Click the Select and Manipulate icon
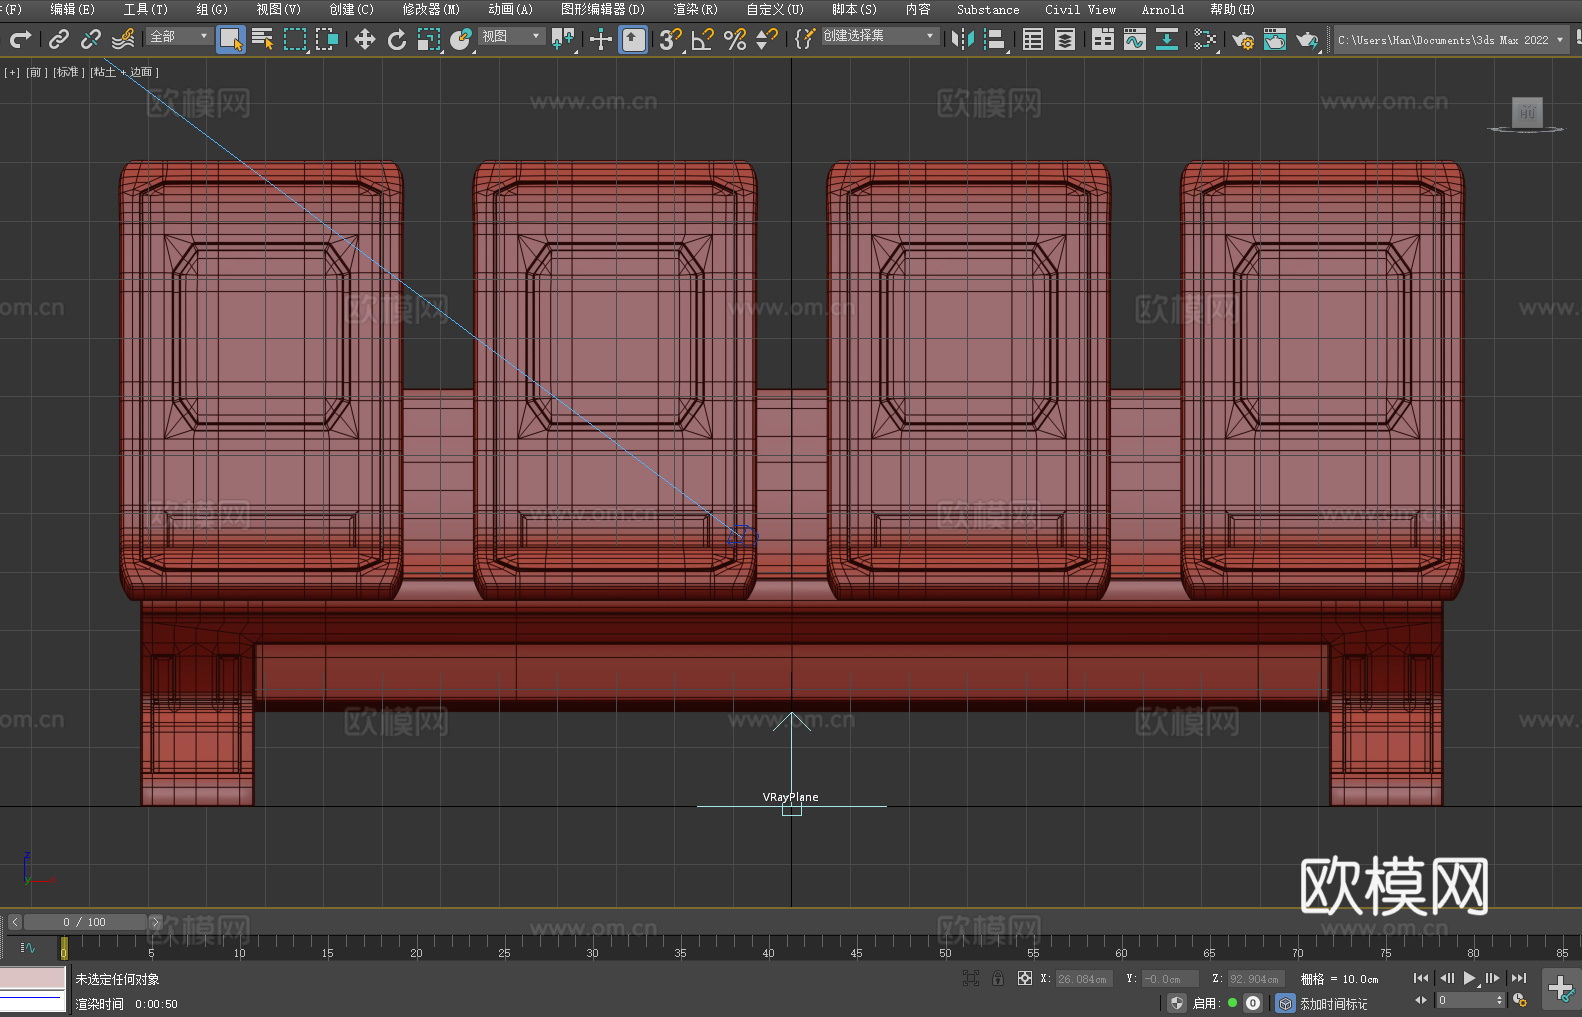 pos(601,39)
